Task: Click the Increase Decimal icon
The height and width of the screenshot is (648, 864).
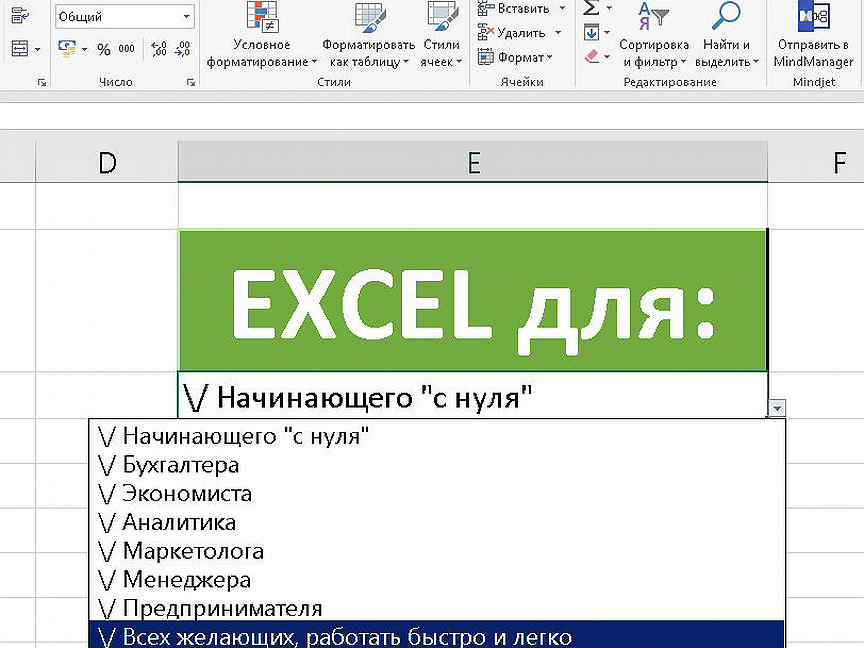Action: tap(159, 49)
